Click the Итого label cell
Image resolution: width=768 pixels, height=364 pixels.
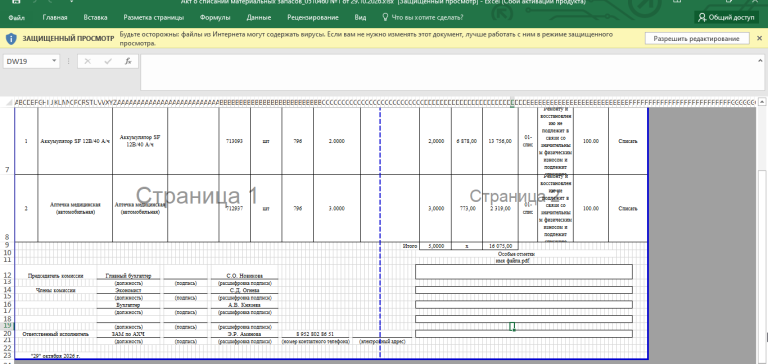[409, 246]
